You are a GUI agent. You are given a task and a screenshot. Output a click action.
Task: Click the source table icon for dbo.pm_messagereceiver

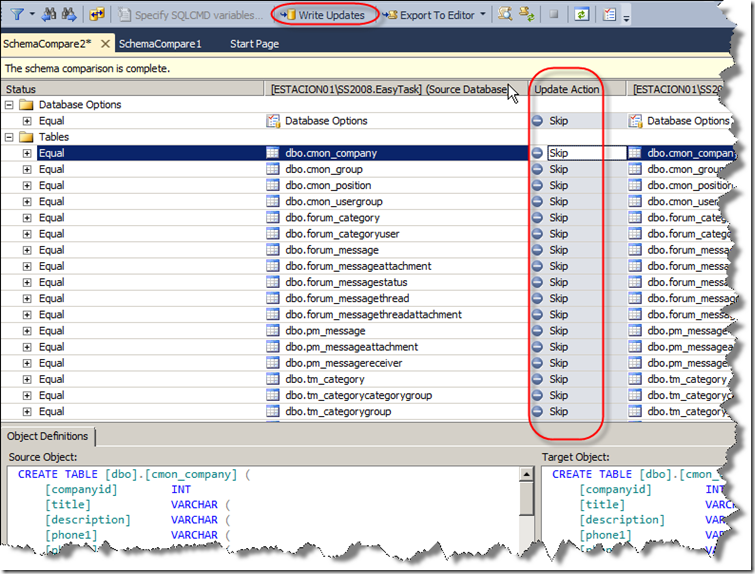click(273, 363)
